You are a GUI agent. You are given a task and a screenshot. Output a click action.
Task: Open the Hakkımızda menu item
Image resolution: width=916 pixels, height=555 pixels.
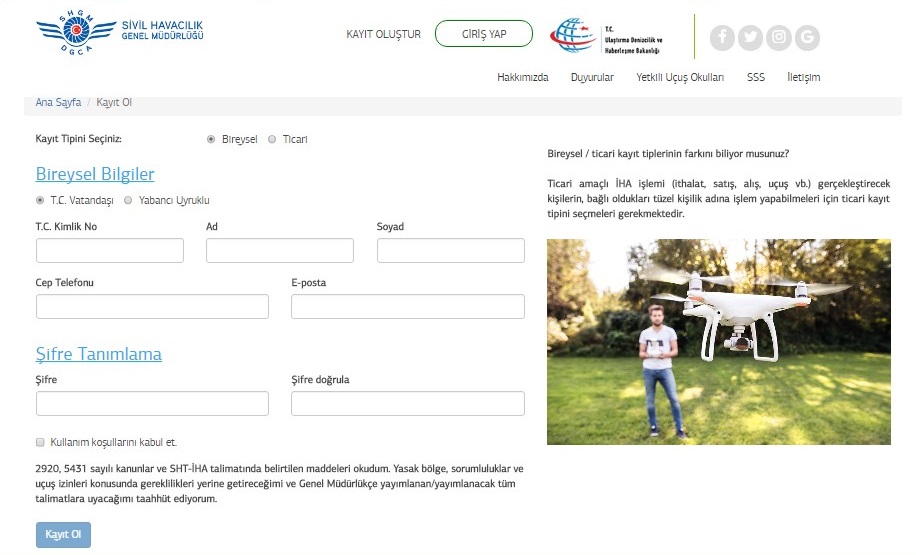click(522, 78)
